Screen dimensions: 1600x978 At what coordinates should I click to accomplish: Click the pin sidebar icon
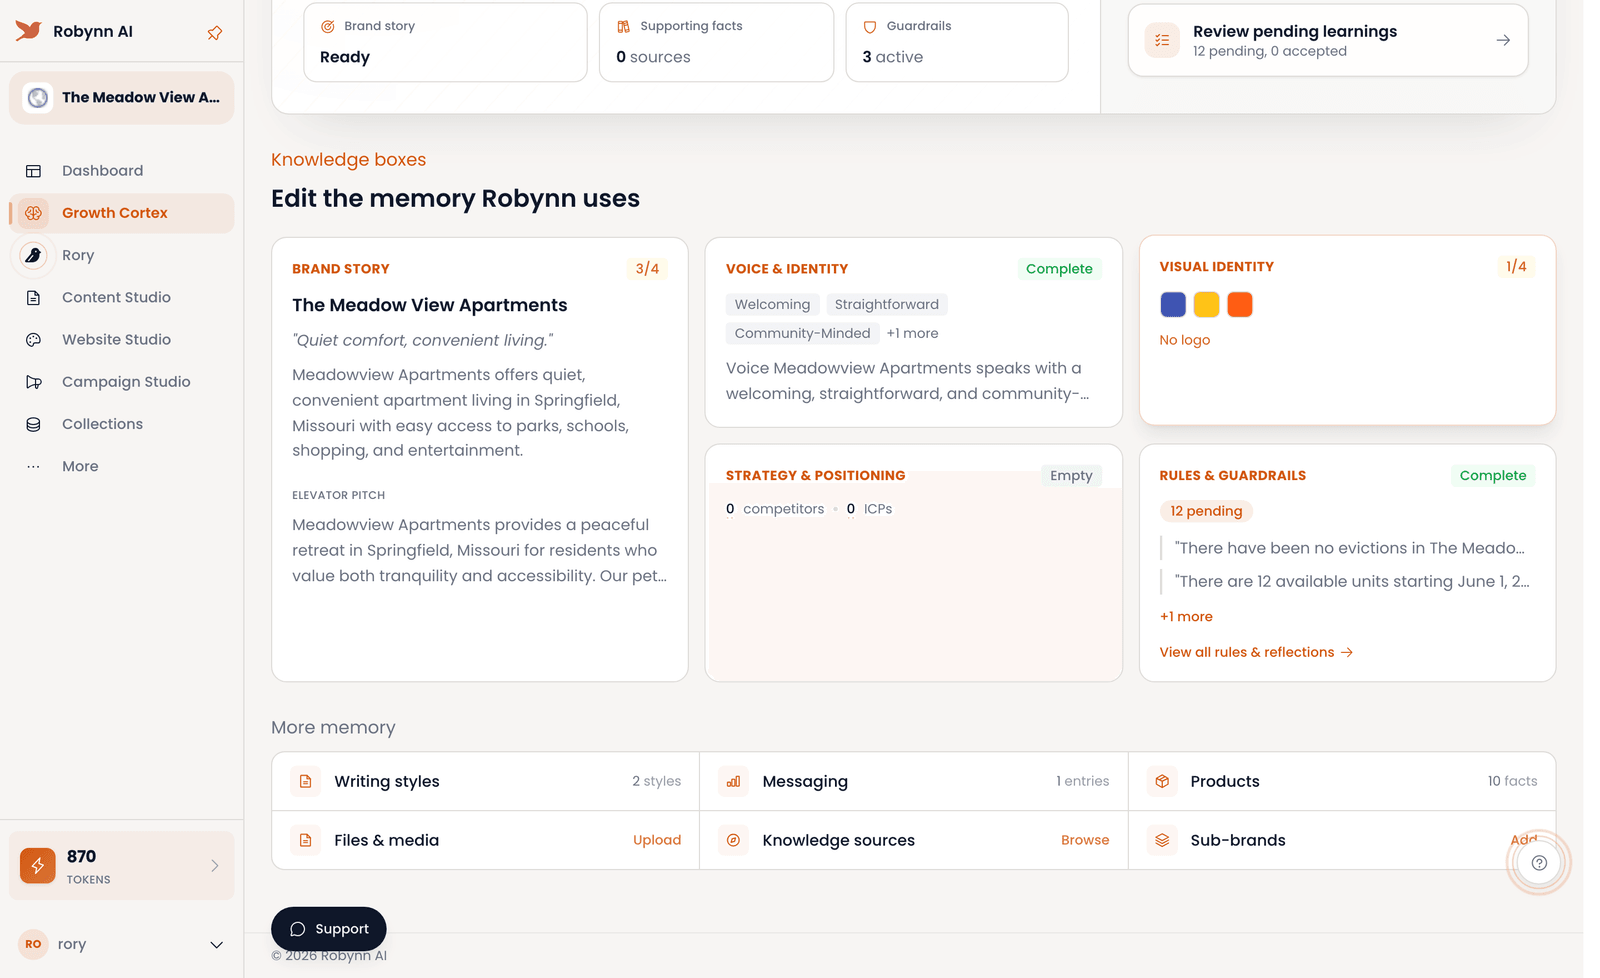point(214,33)
